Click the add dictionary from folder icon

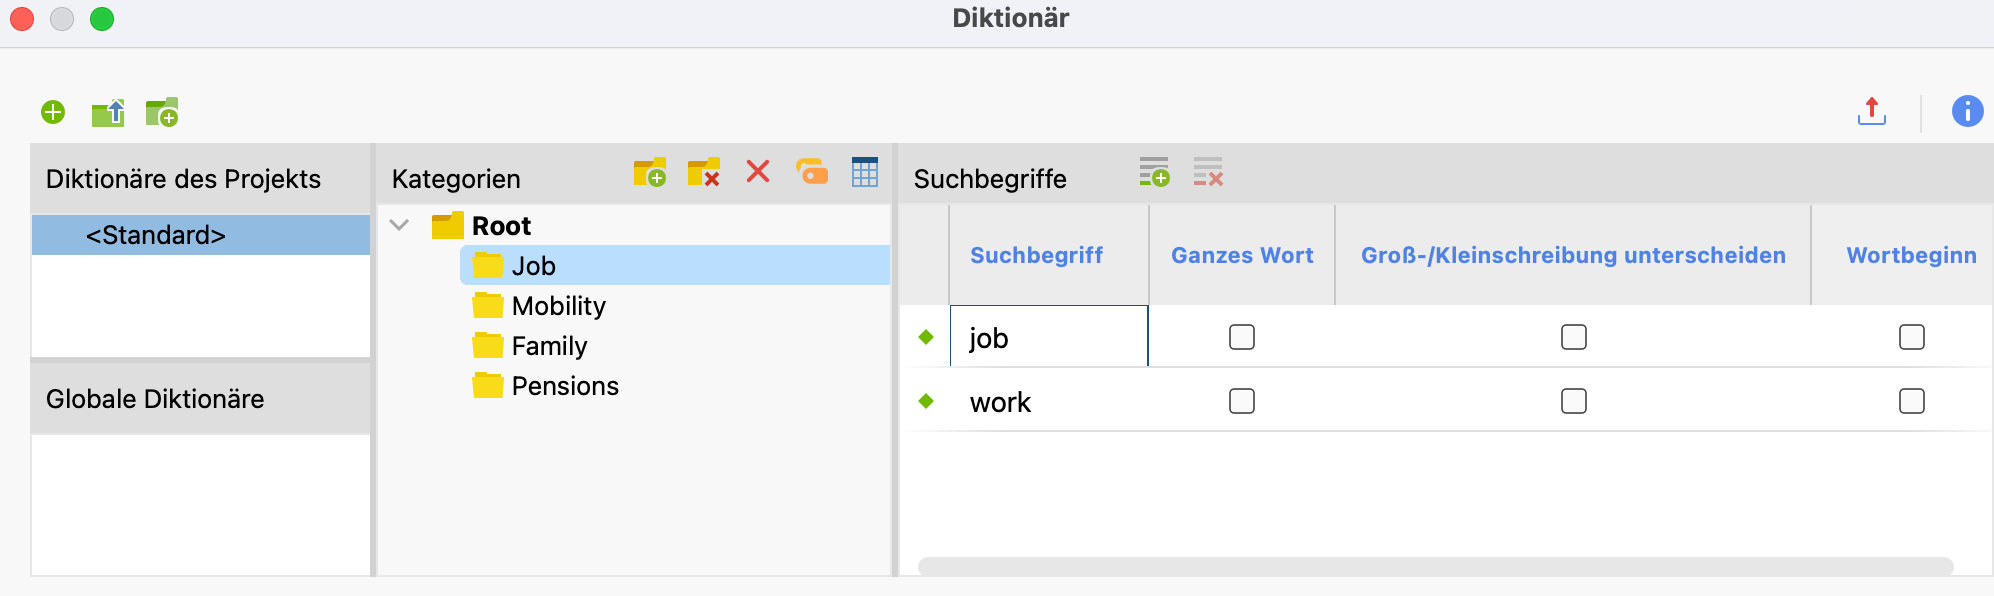[162, 112]
